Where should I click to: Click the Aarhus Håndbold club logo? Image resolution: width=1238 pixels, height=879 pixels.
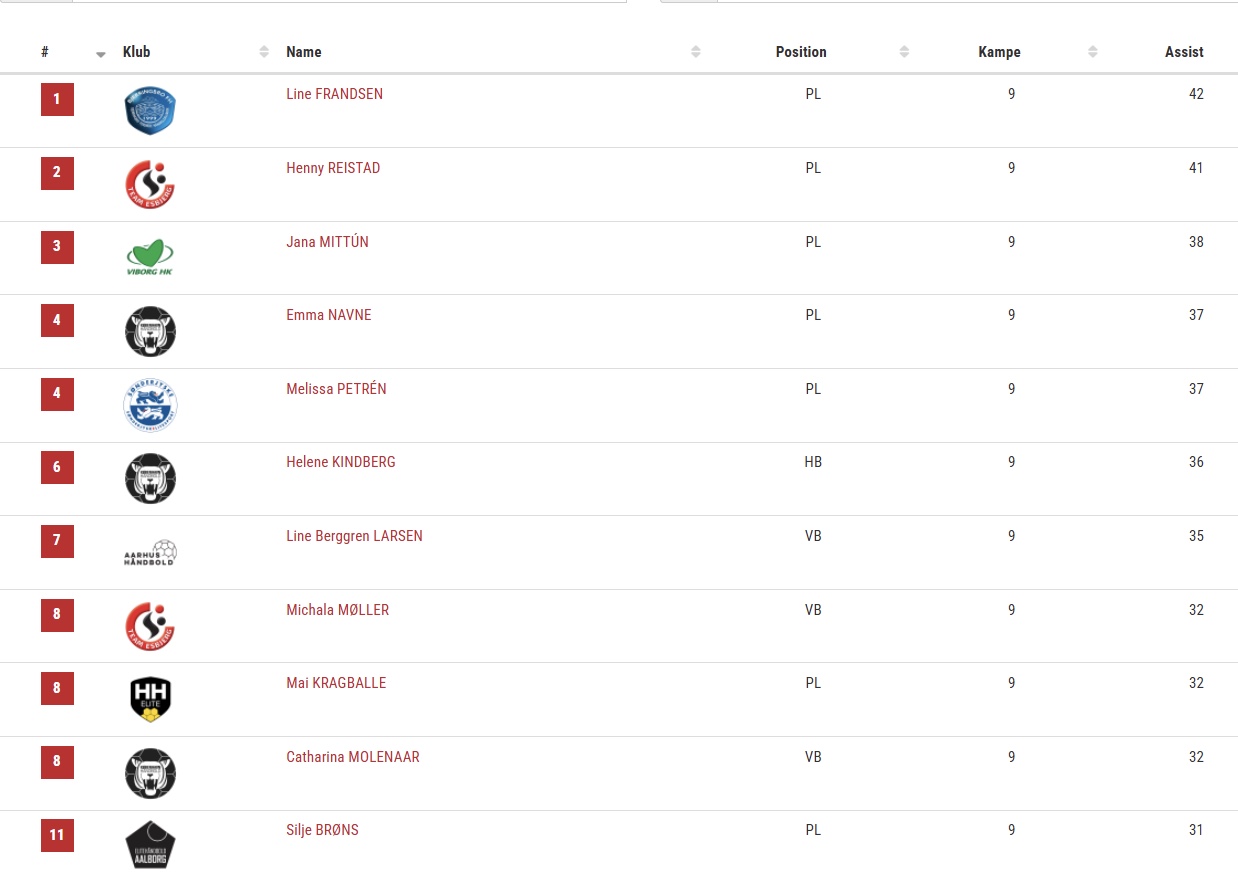coord(150,553)
